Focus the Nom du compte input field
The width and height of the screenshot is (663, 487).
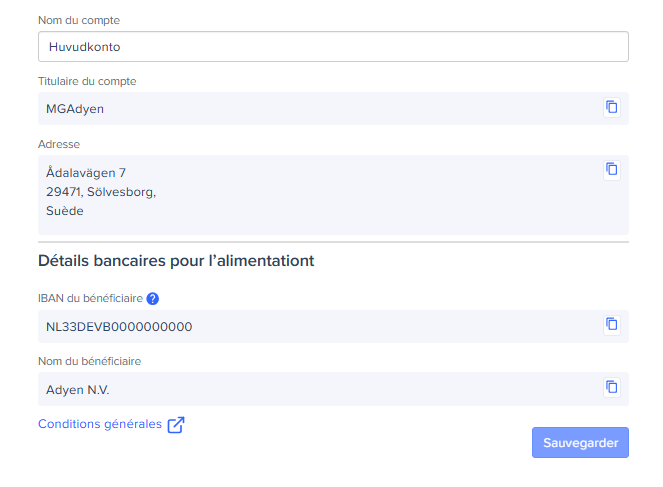tap(333, 46)
